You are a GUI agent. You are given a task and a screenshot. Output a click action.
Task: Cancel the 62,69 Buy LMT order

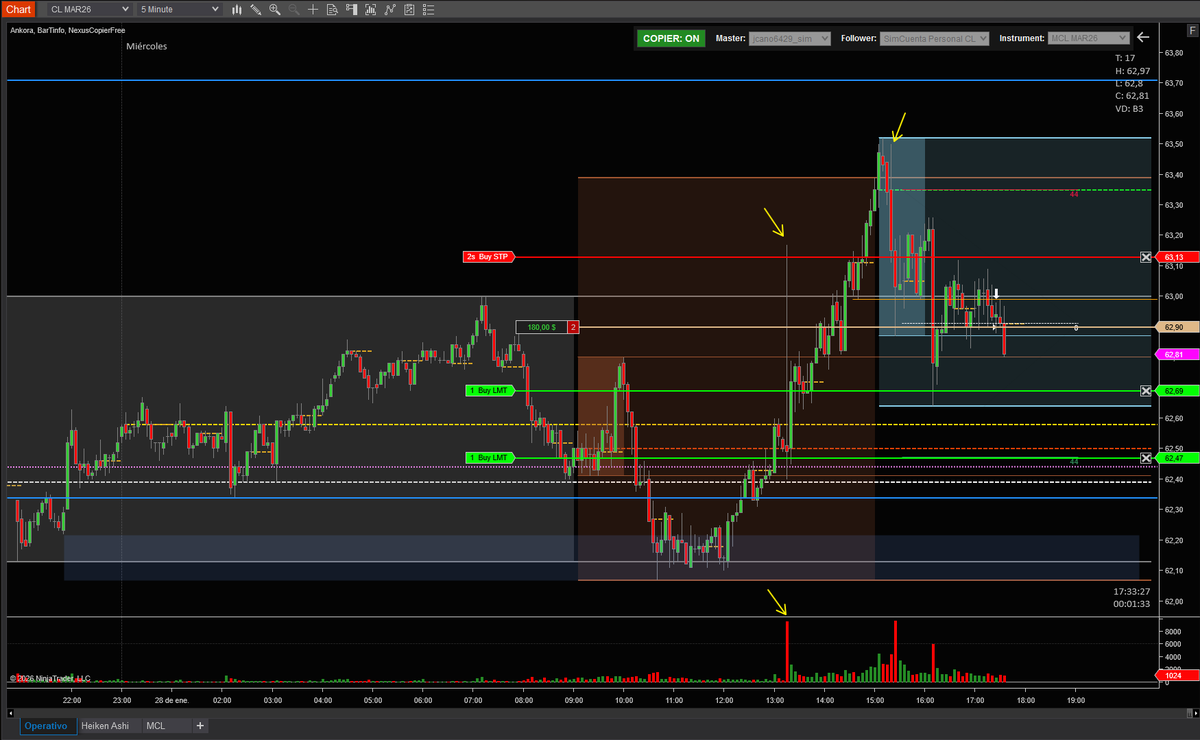pyautogui.click(x=1146, y=391)
